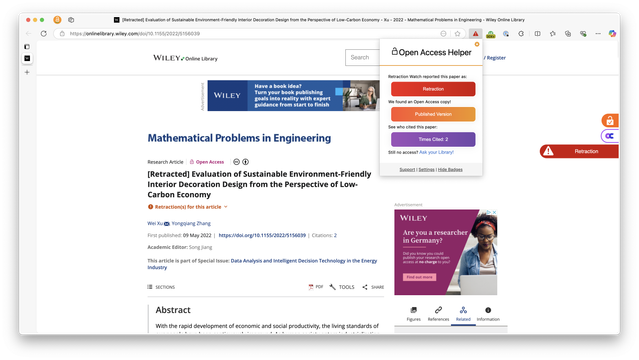Open the Copilot sidebar icon

[612, 34]
